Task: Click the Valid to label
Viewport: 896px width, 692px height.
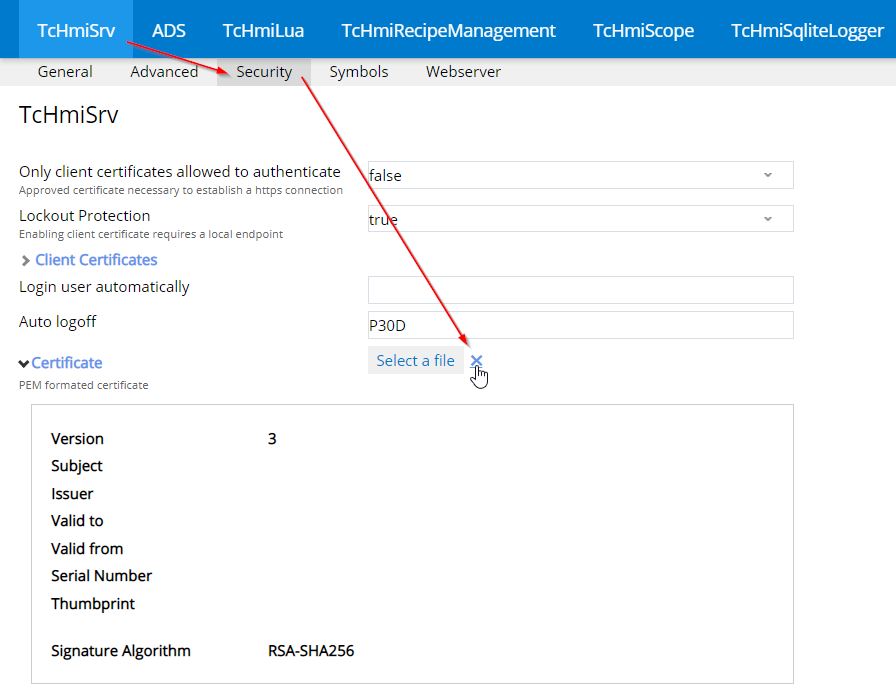Action: click(x=77, y=521)
